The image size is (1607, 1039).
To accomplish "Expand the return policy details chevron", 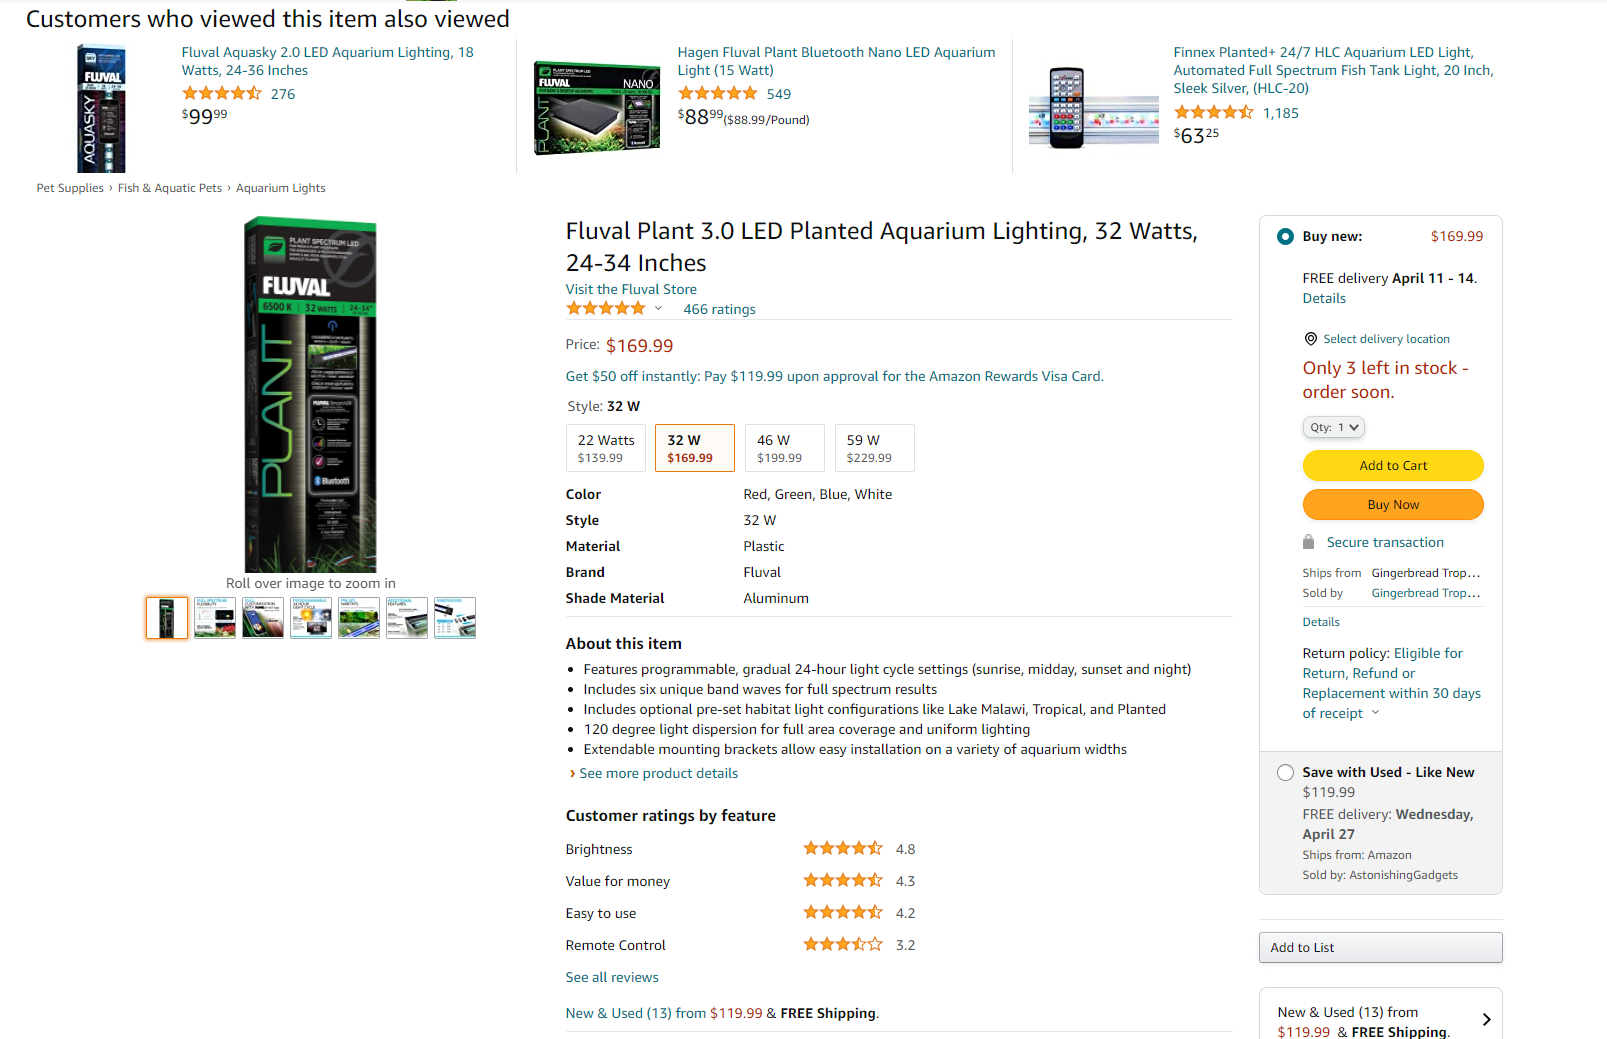I will [1375, 713].
